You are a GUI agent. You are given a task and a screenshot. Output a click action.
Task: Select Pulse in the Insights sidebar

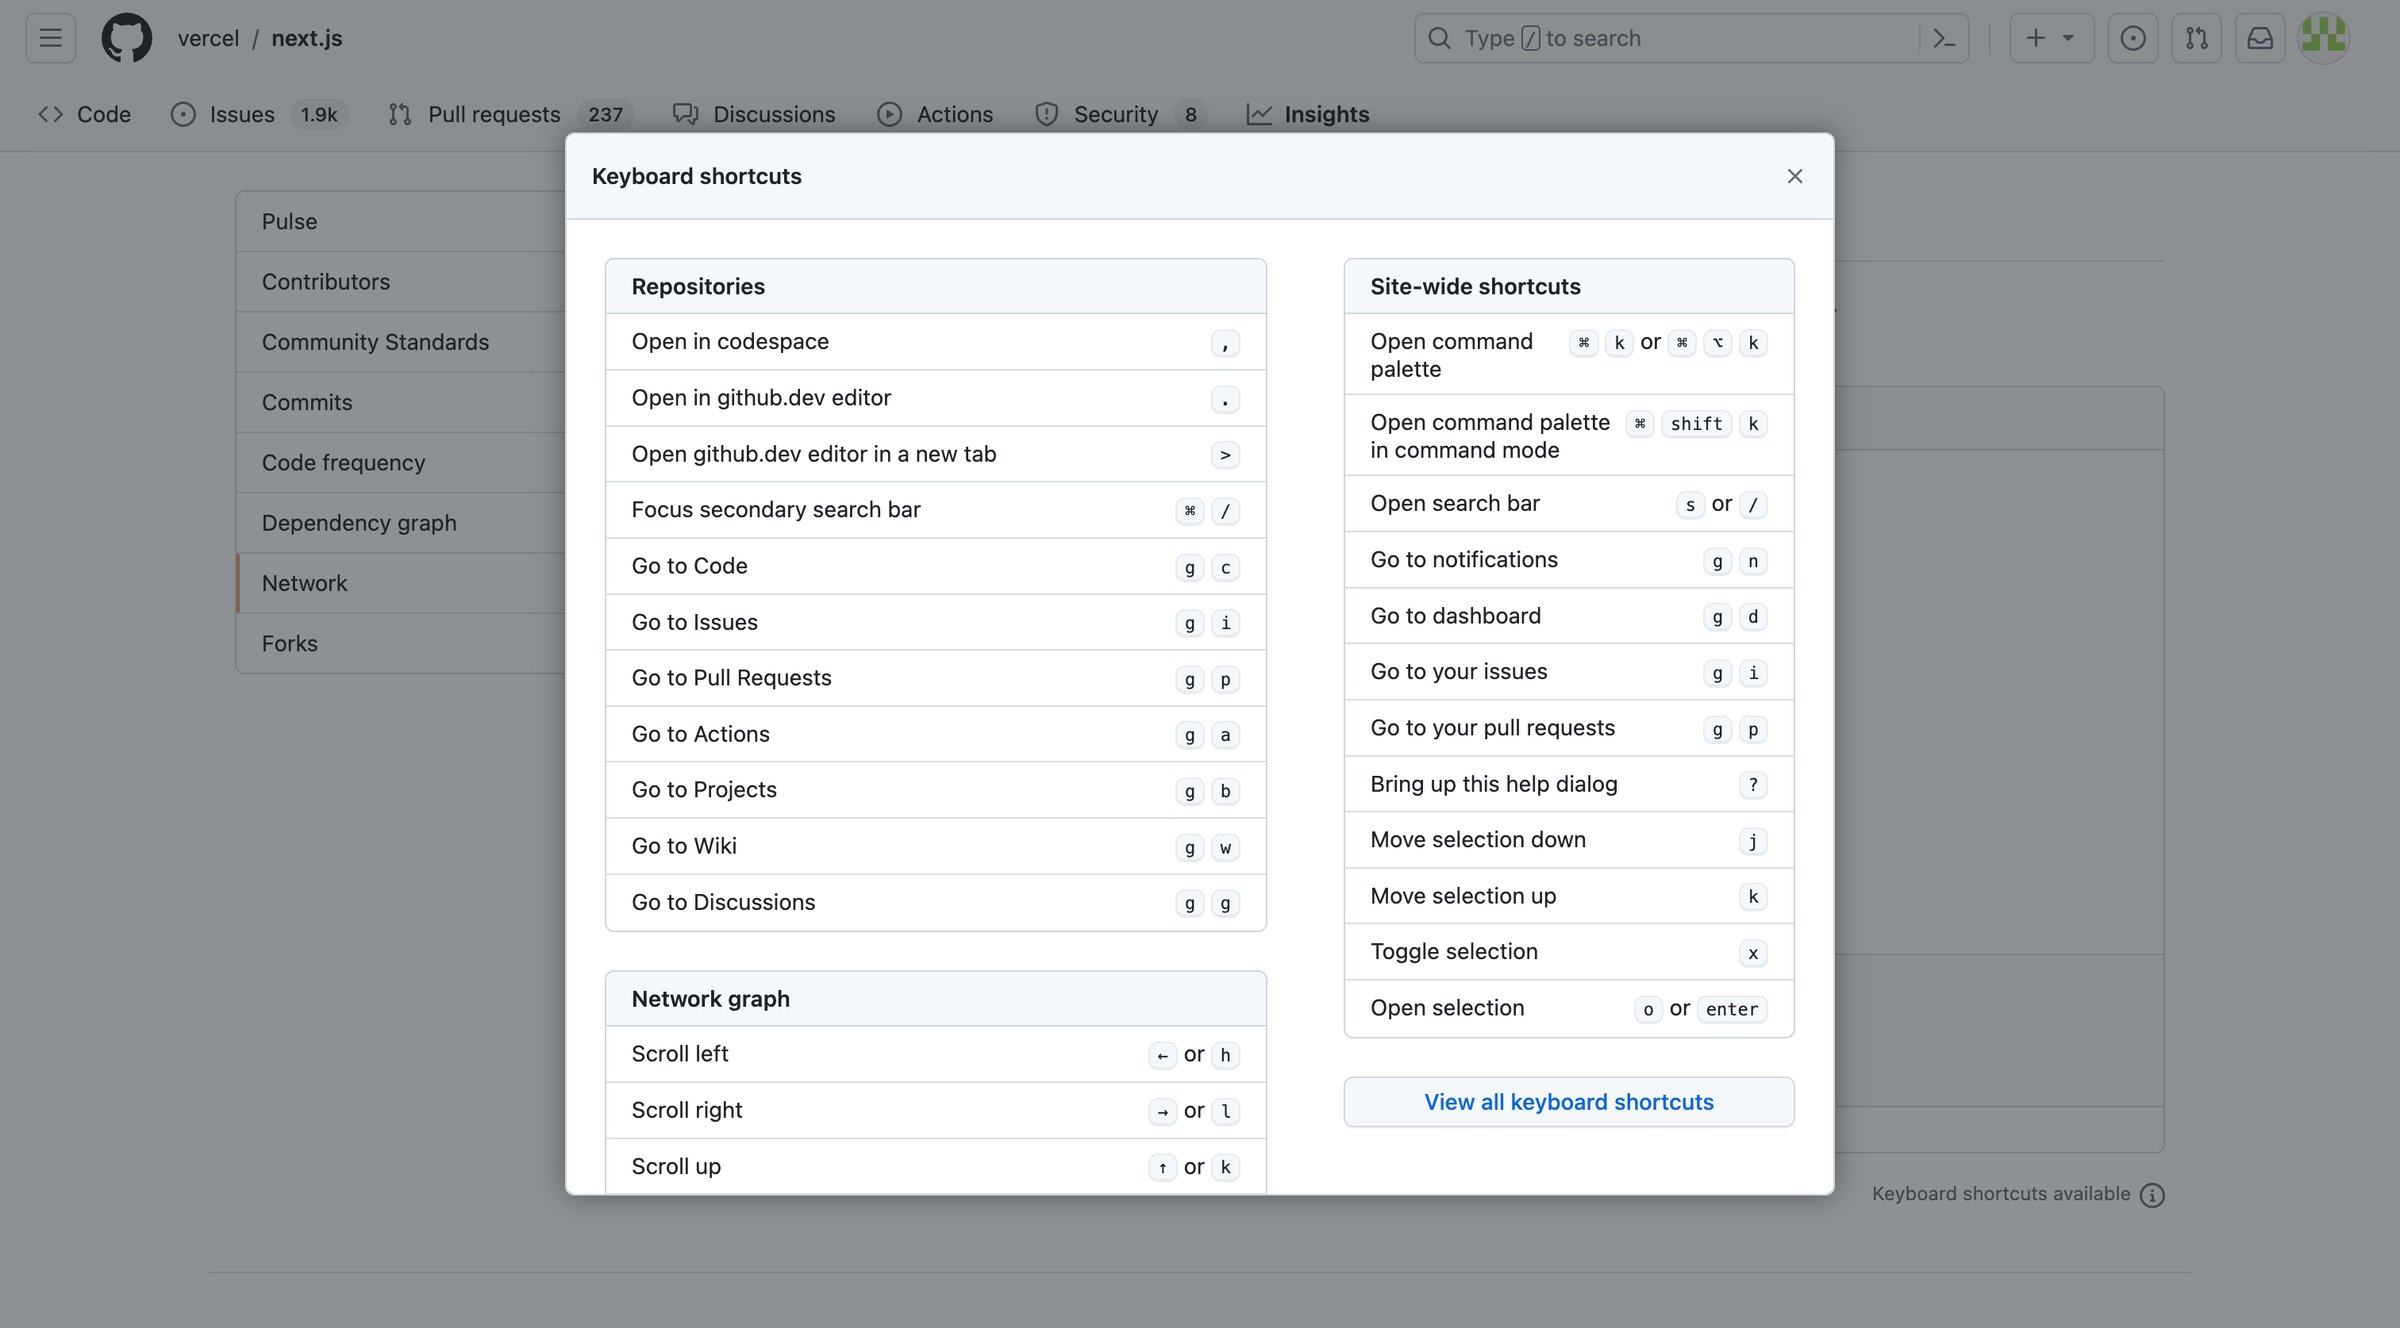click(x=401, y=221)
